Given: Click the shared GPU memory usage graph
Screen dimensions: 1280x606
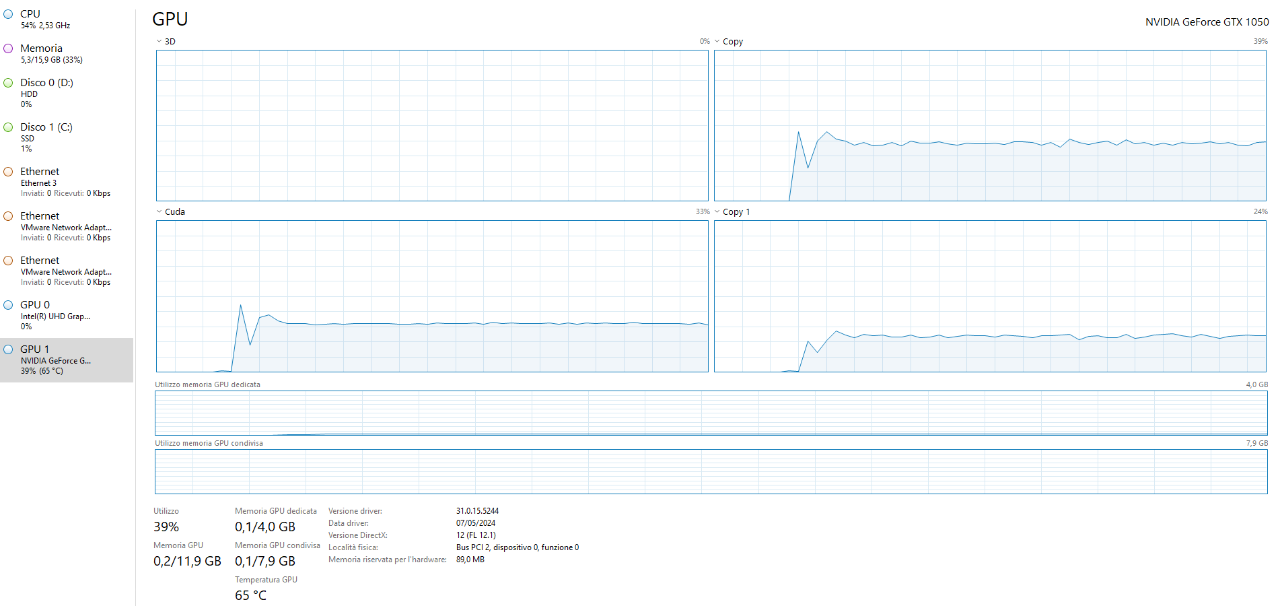Looking at the screenshot, I should click(711, 471).
